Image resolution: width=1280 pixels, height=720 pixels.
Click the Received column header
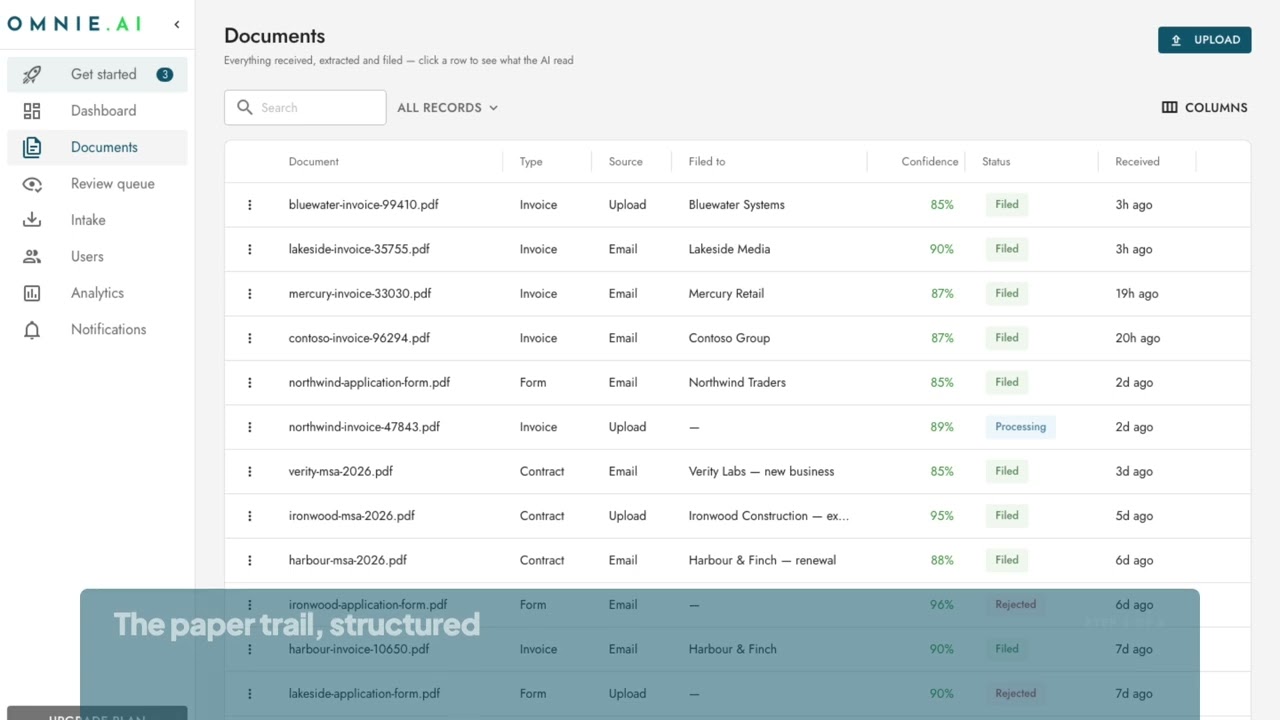(1137, 162)
